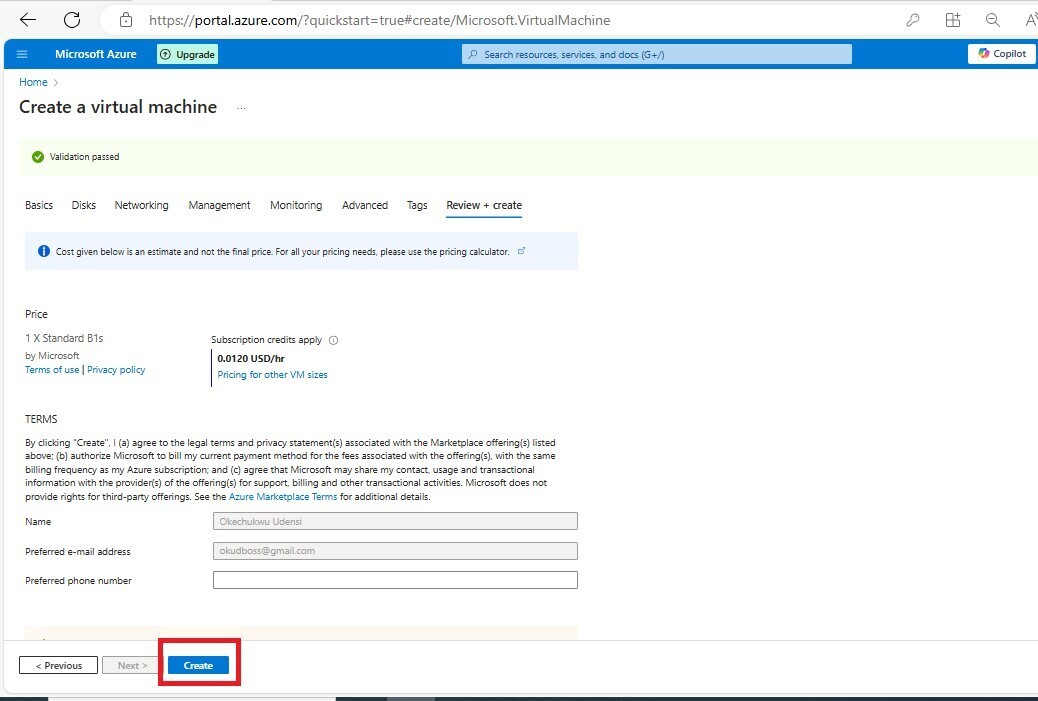
Task: Go back with the browser back arrow
Action: coord(28,20)
